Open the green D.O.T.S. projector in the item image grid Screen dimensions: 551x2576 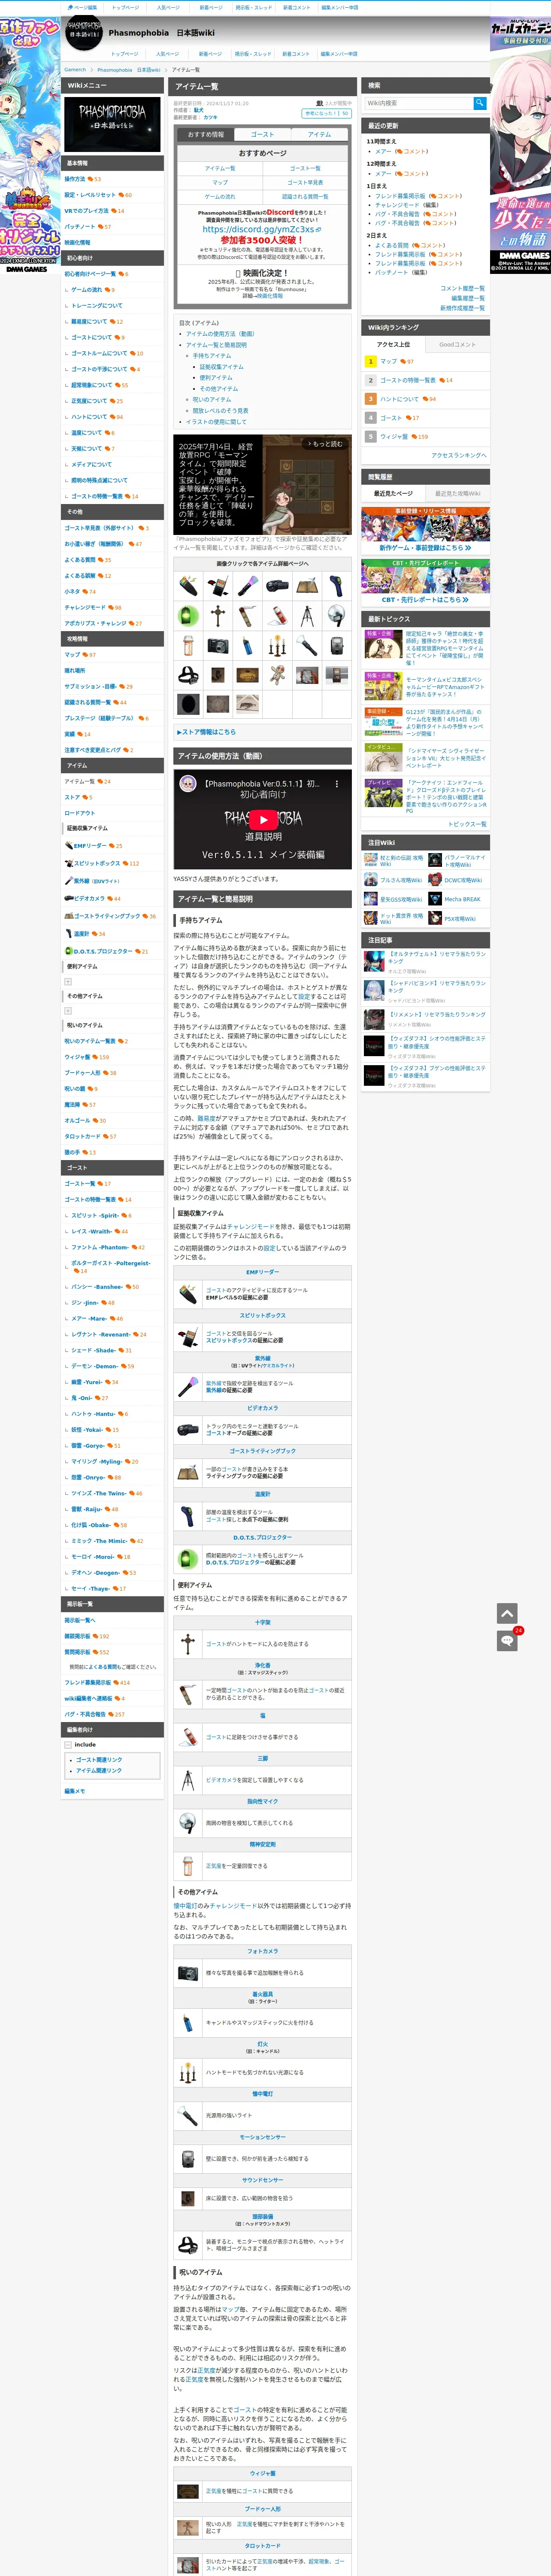coord(188,616)
